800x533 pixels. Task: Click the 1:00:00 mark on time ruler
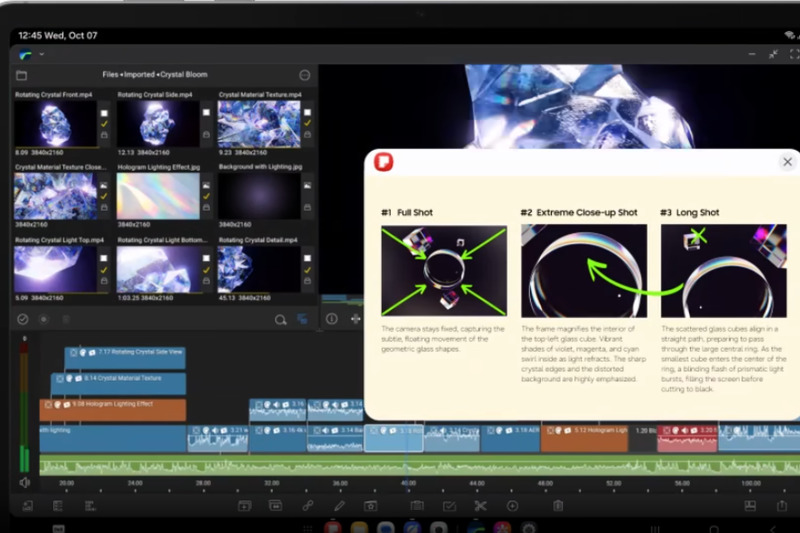[x=751, y=483]
